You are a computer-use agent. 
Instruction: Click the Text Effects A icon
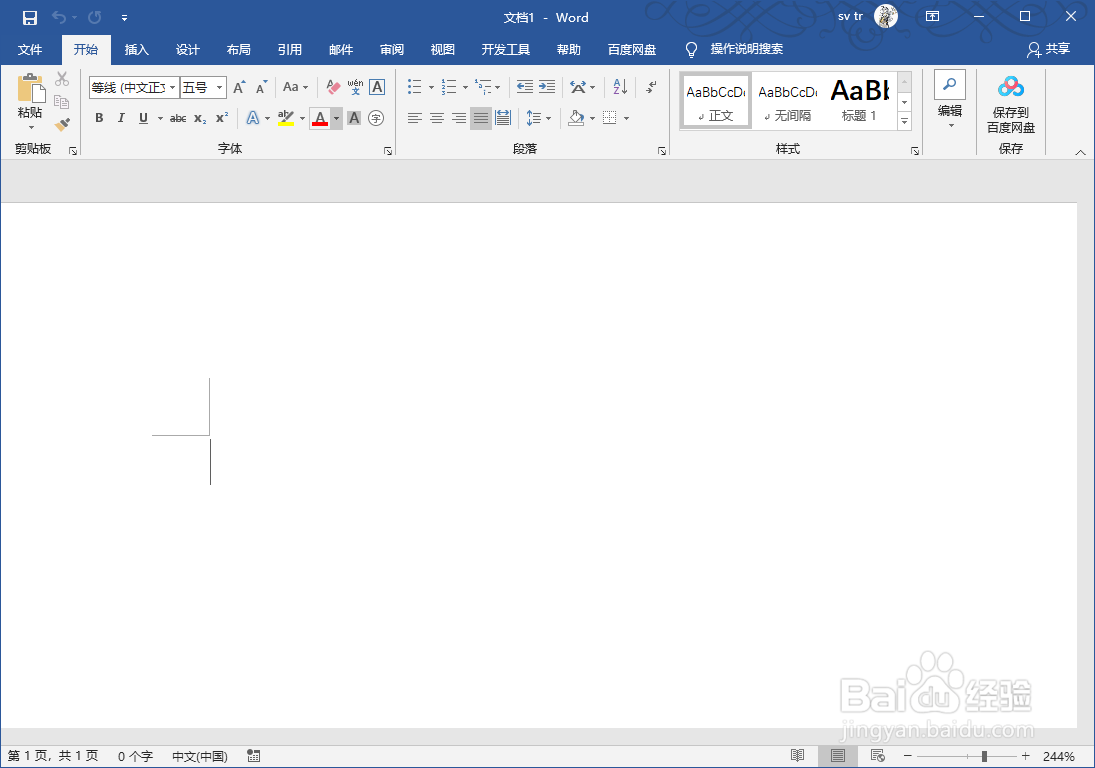253,118
